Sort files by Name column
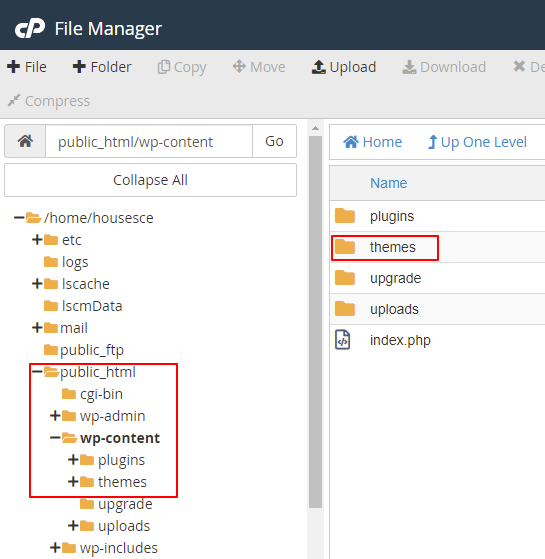Image resolution: width=545 pixels, height=559 pixels. coord(389,183)
